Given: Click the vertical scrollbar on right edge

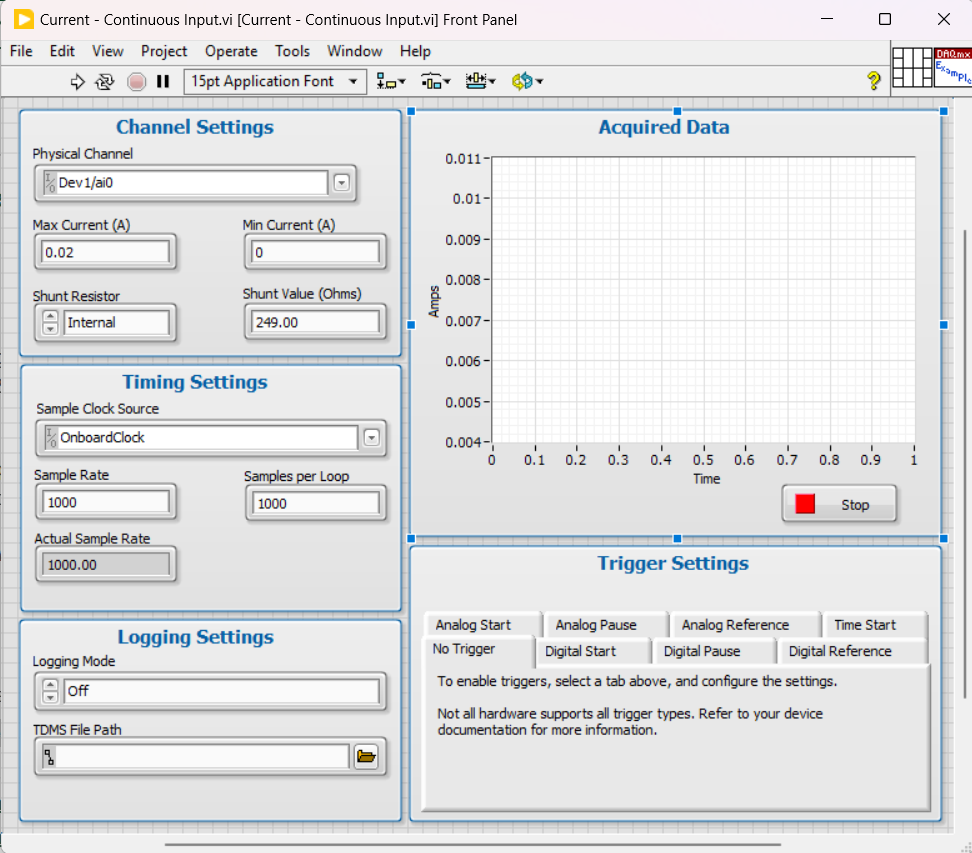Looking at the screenshot, I should (x=964, y=465).
